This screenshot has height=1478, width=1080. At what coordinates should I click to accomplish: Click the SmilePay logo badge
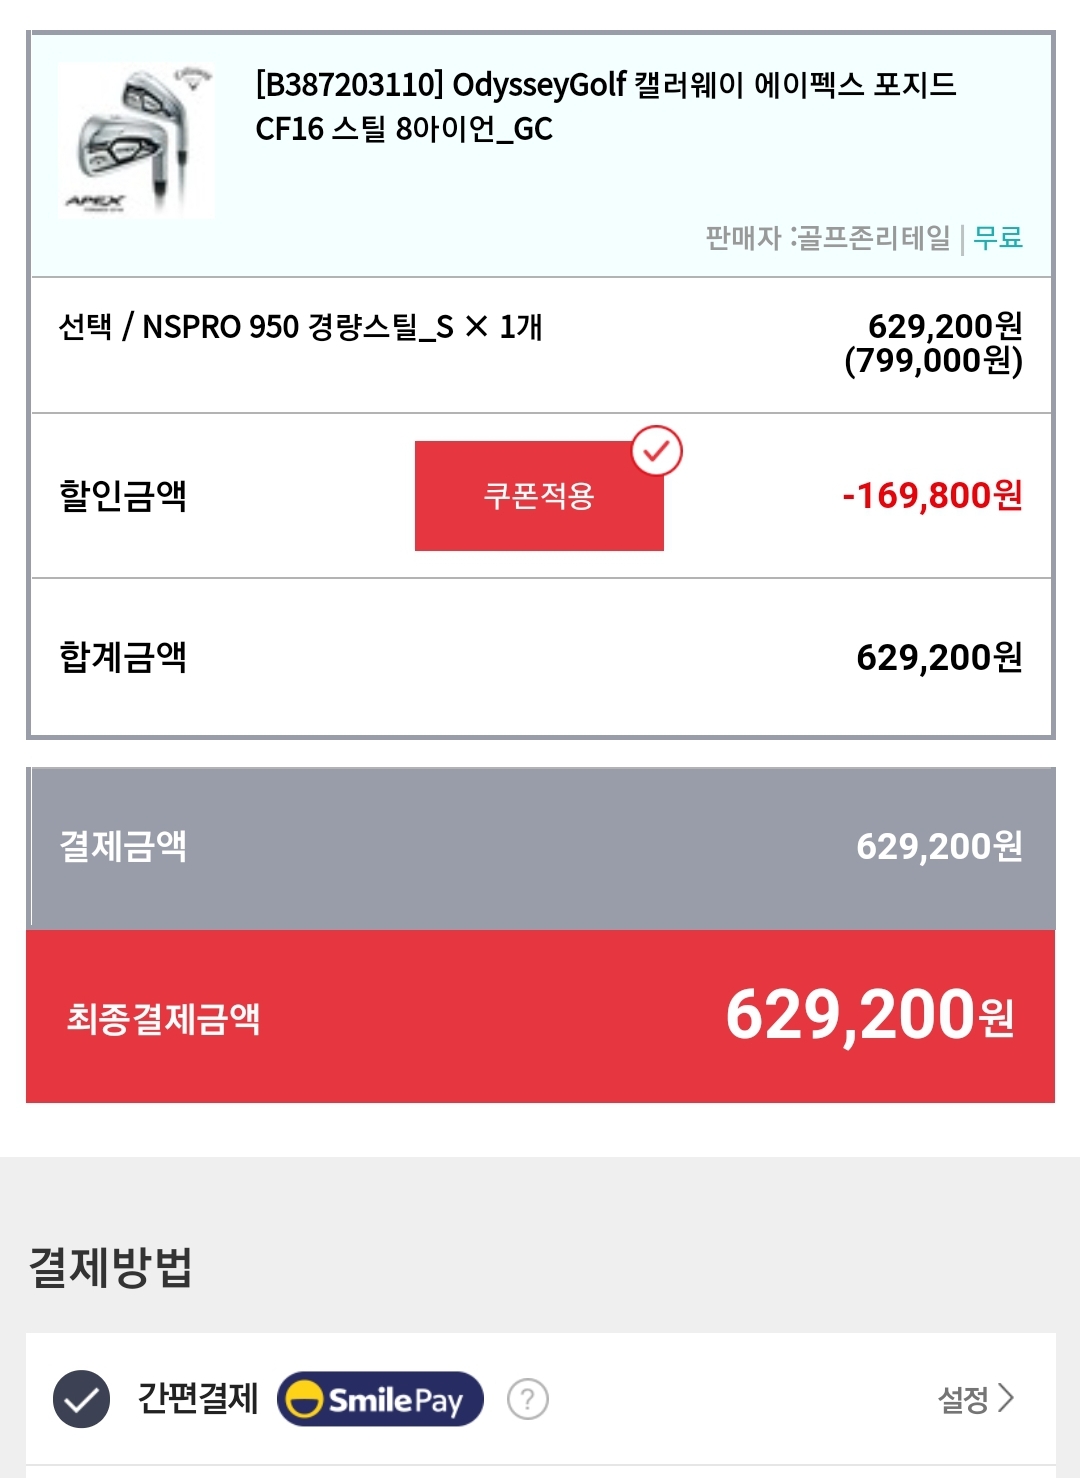pos(380,1399)
